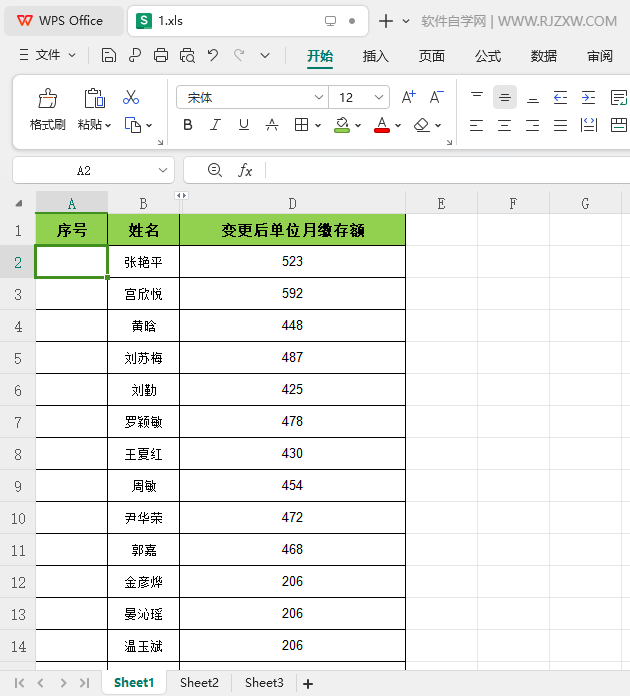
Task: Open the 宋体 font name dropdown
Action: click(x=318, y=97)
